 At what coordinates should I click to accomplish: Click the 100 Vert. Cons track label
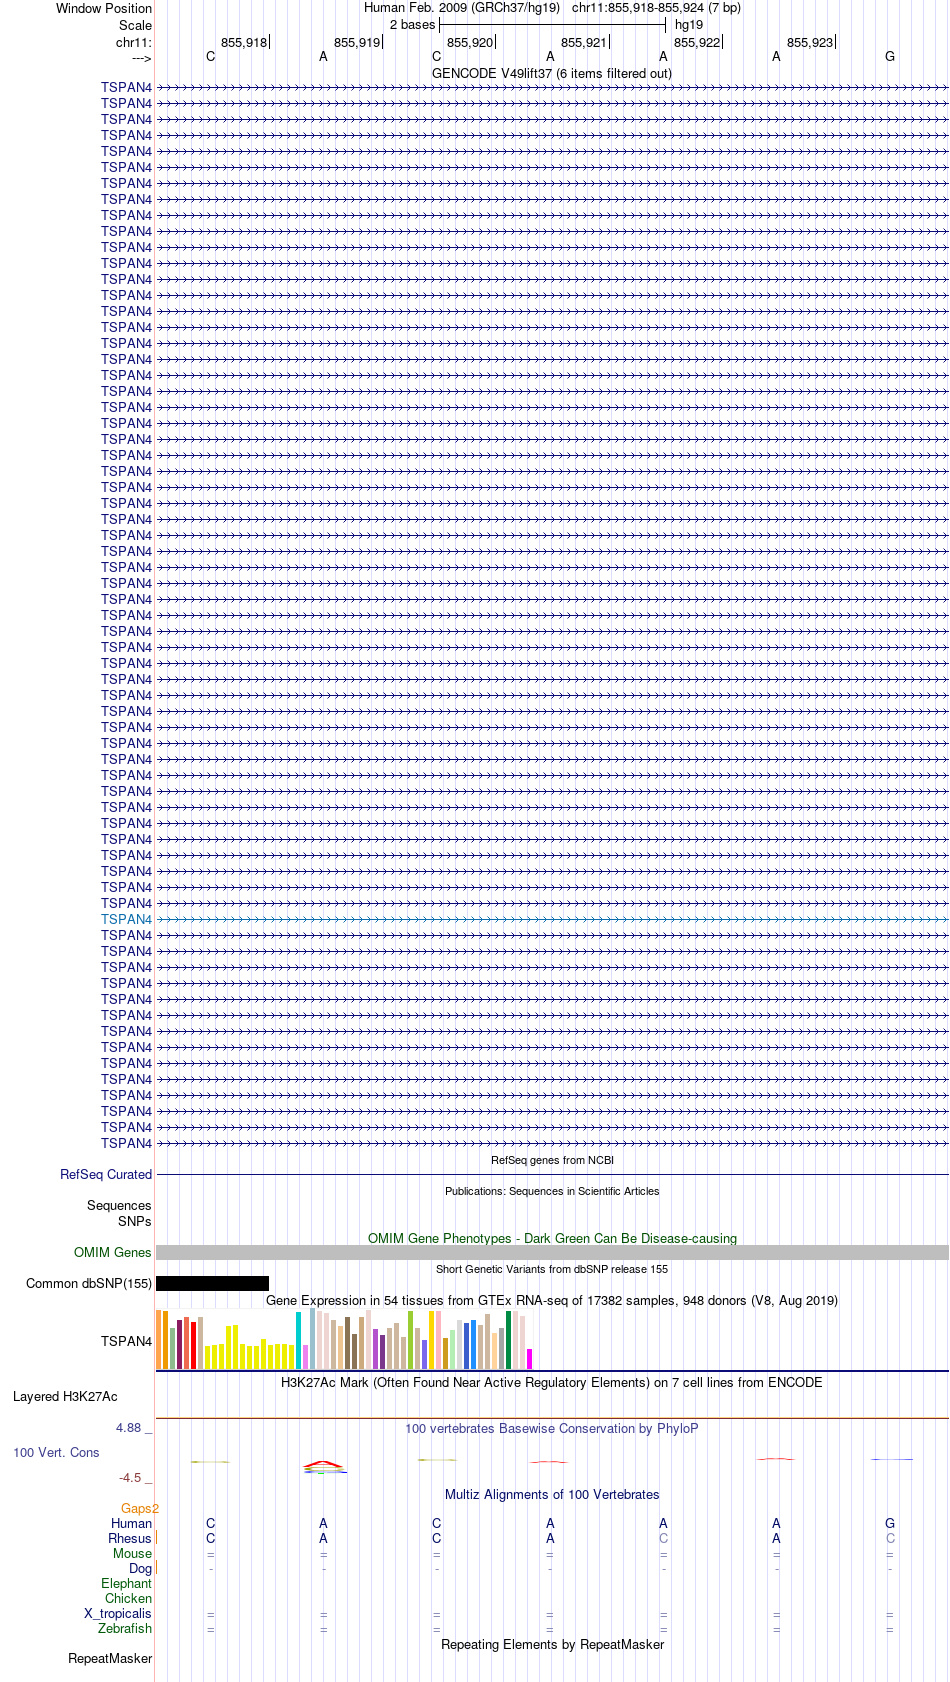[56, 1452]
